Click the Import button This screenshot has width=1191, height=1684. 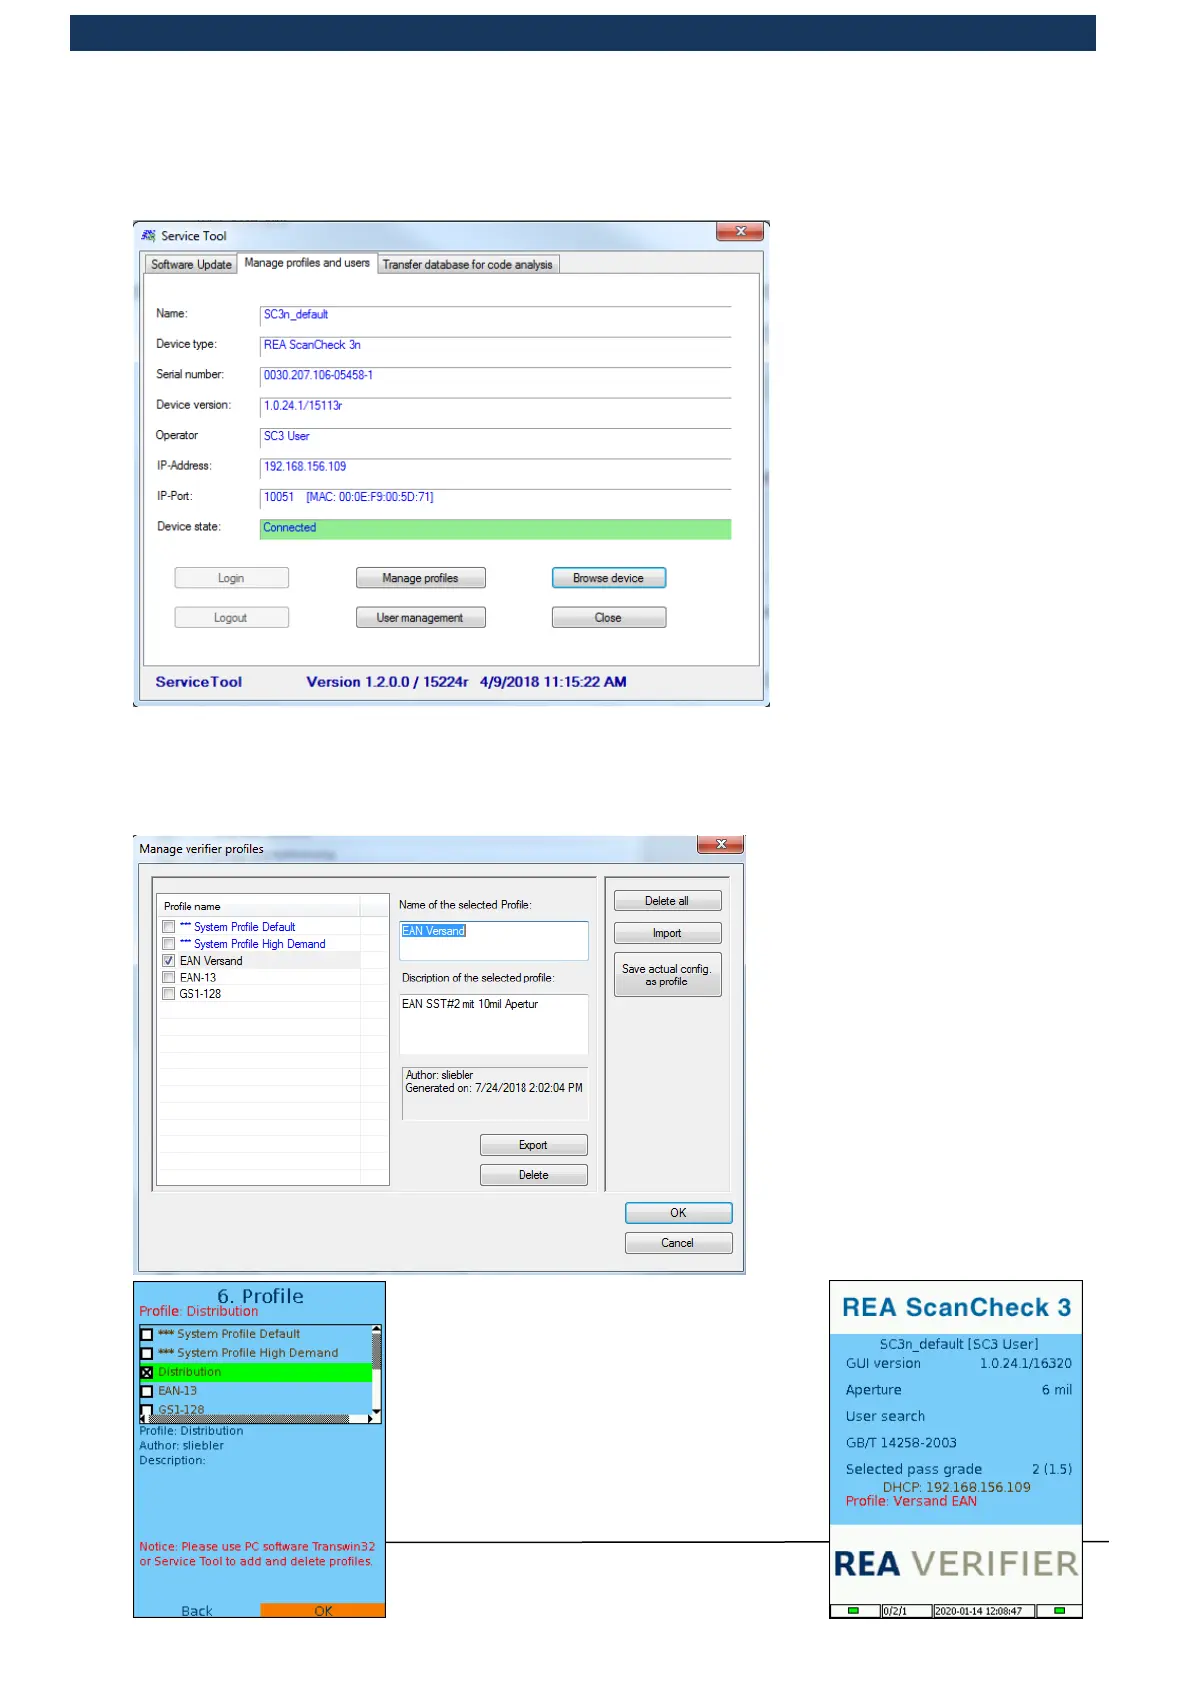point(667,933)
